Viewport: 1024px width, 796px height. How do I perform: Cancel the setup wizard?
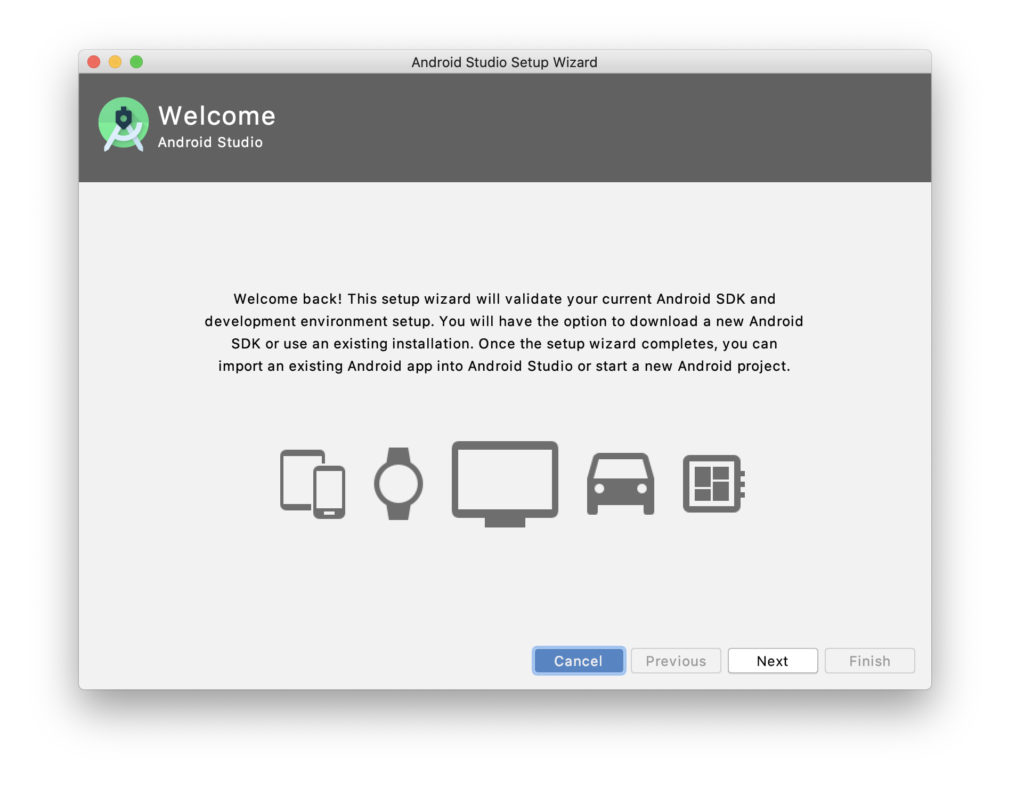pyautogui.click(x=579, y=661)
